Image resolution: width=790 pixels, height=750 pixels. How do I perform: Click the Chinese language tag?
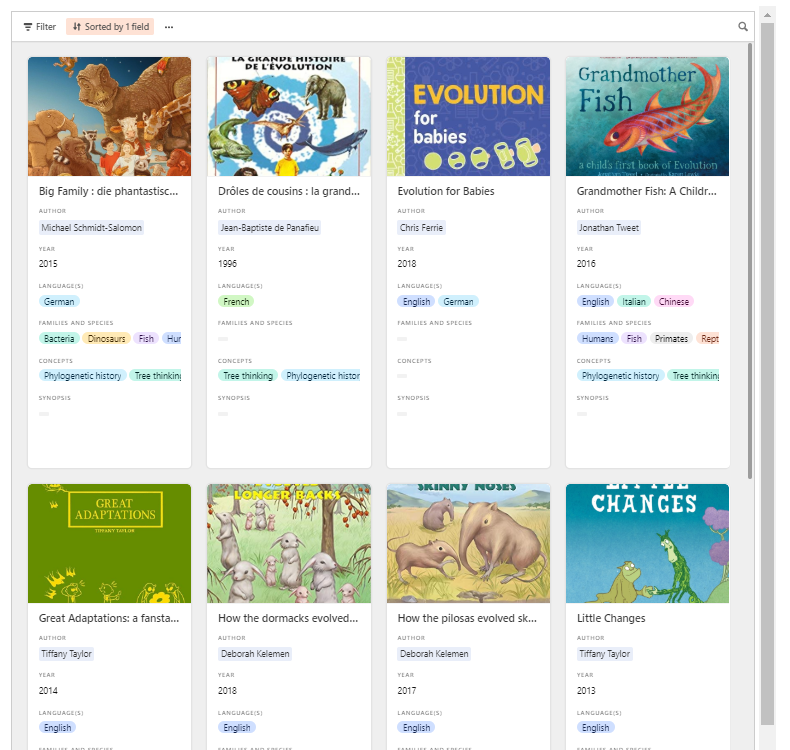[674, 302]
